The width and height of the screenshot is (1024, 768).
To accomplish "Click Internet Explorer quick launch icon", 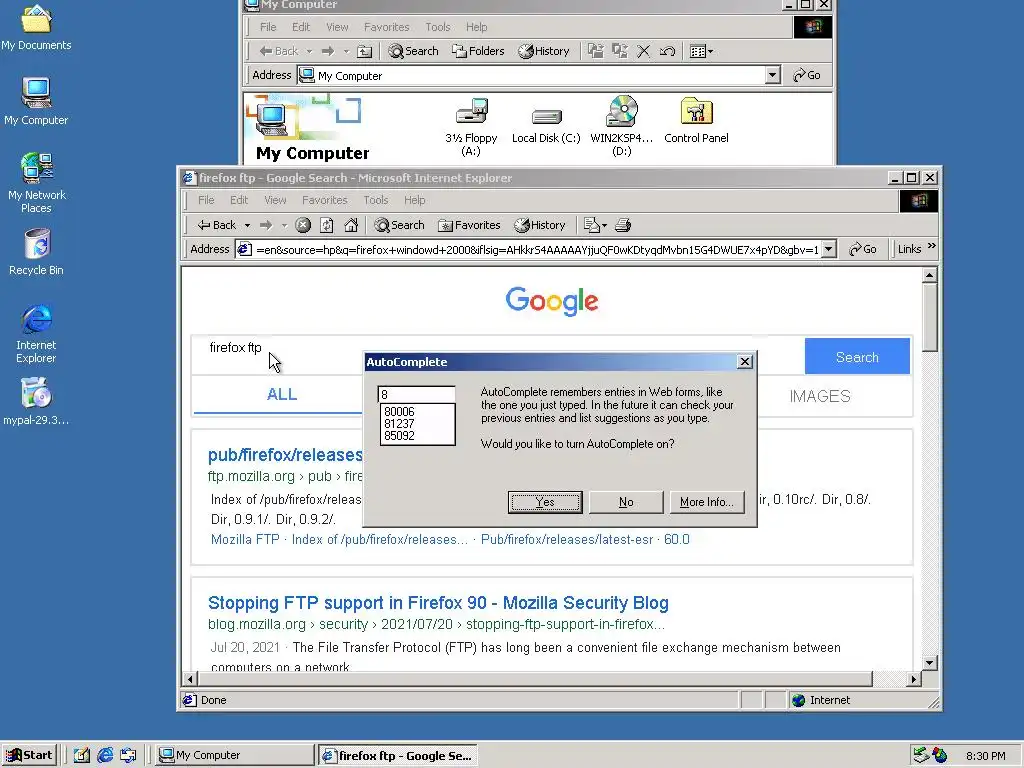I will (x=105, y=755).
